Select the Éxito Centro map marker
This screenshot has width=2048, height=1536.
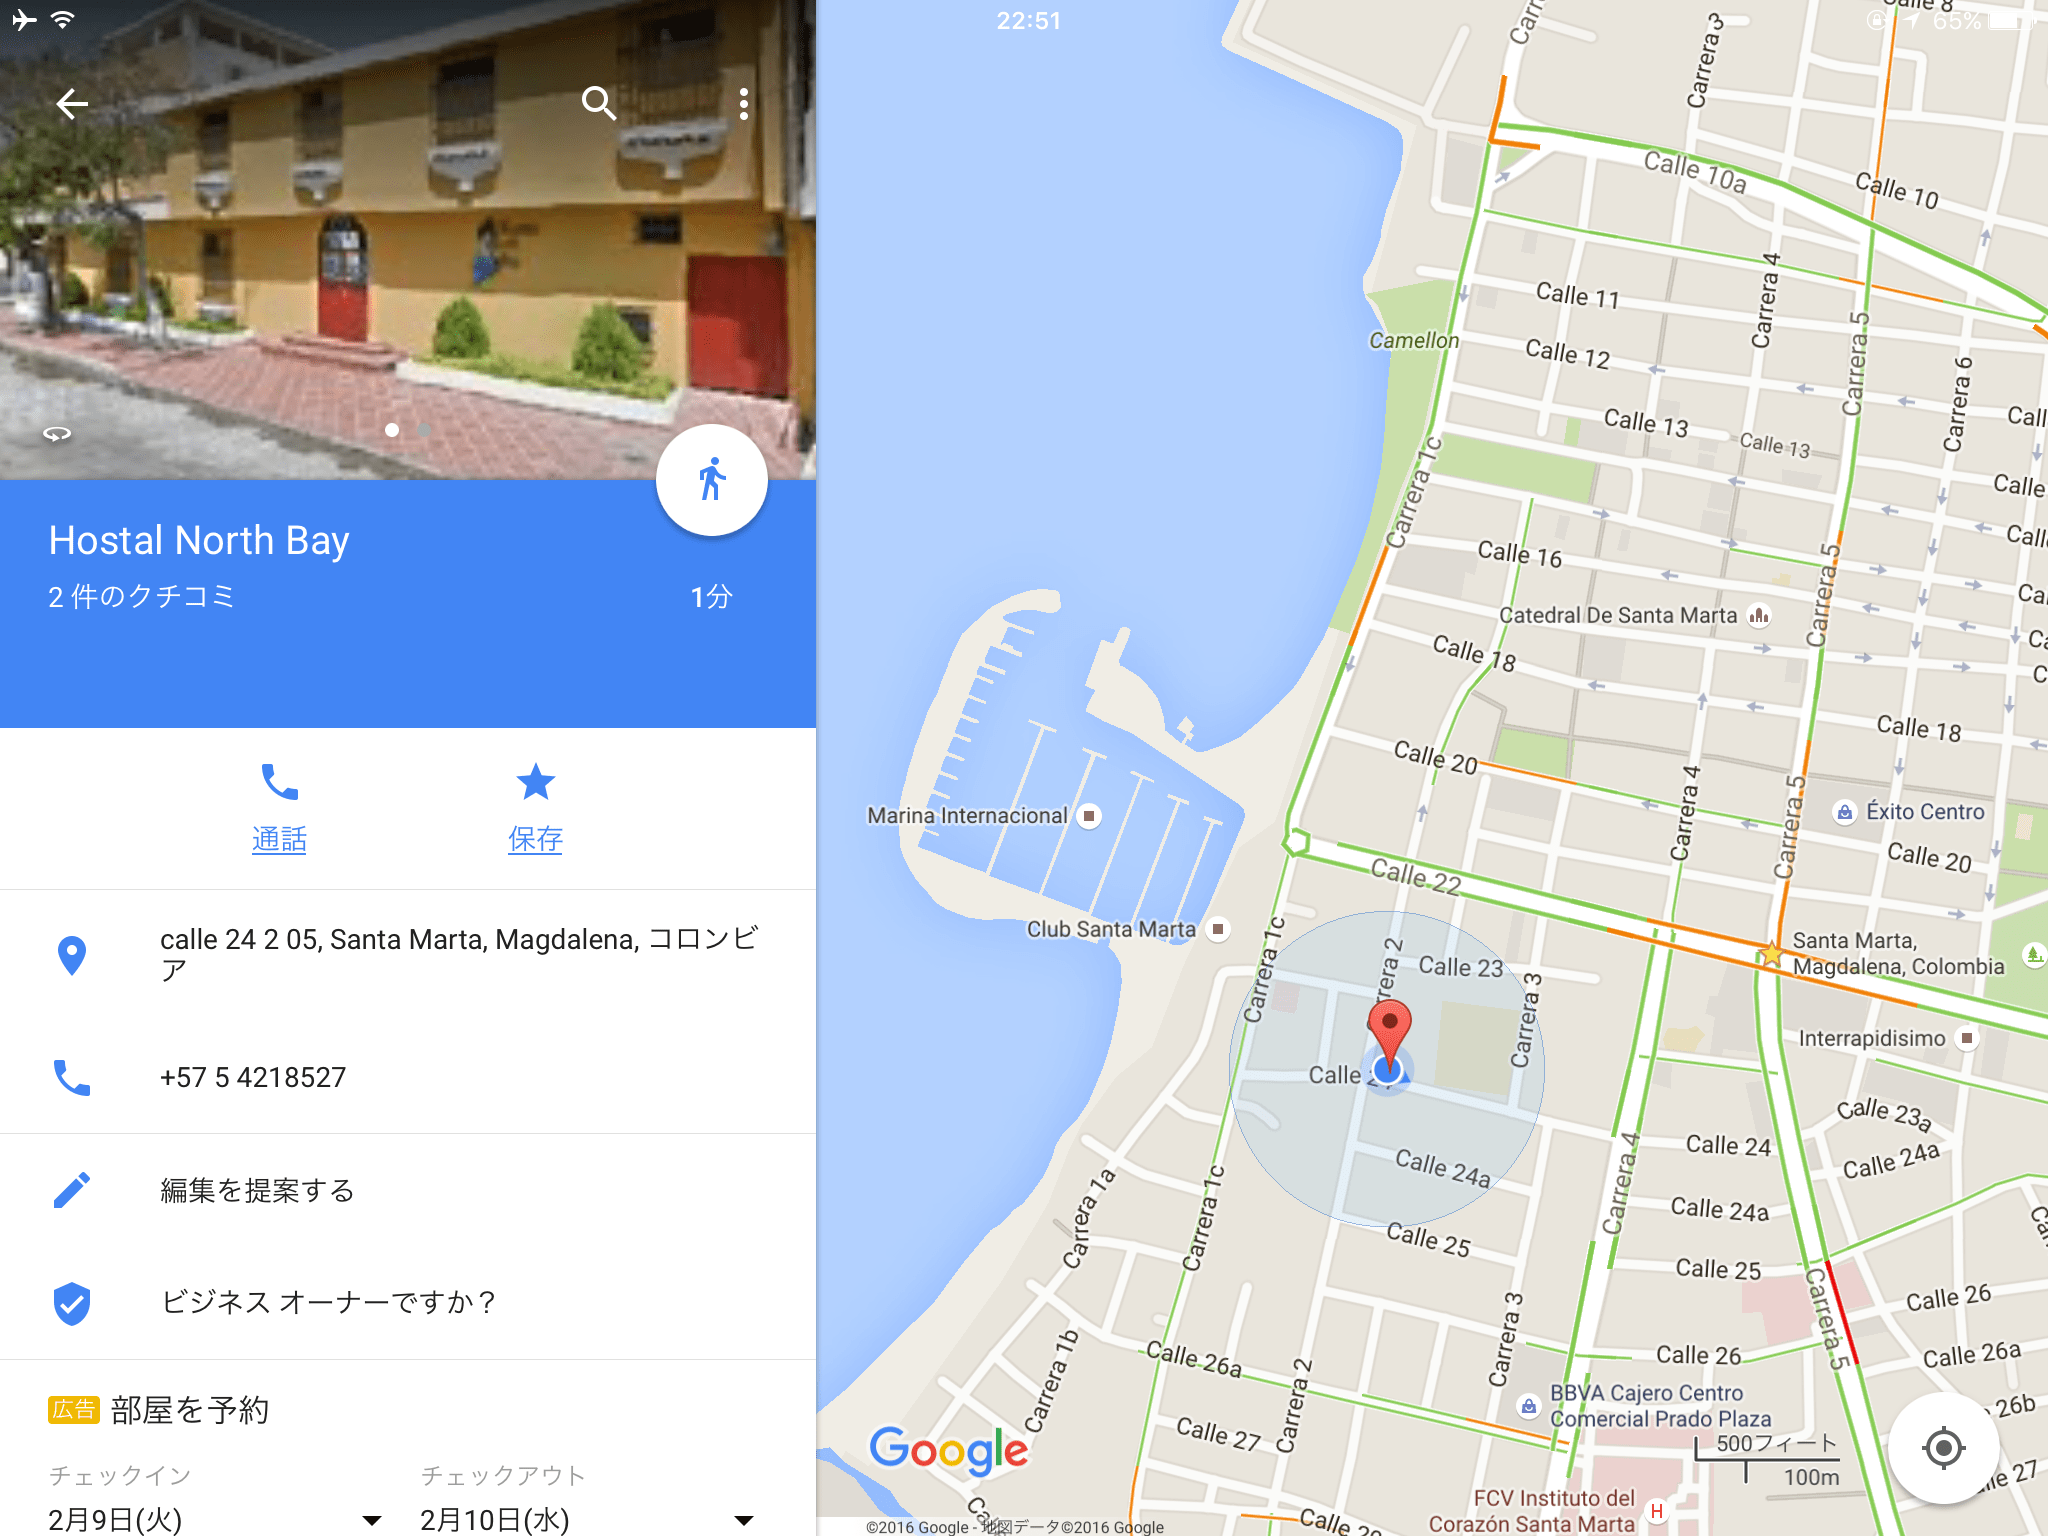1844,812
